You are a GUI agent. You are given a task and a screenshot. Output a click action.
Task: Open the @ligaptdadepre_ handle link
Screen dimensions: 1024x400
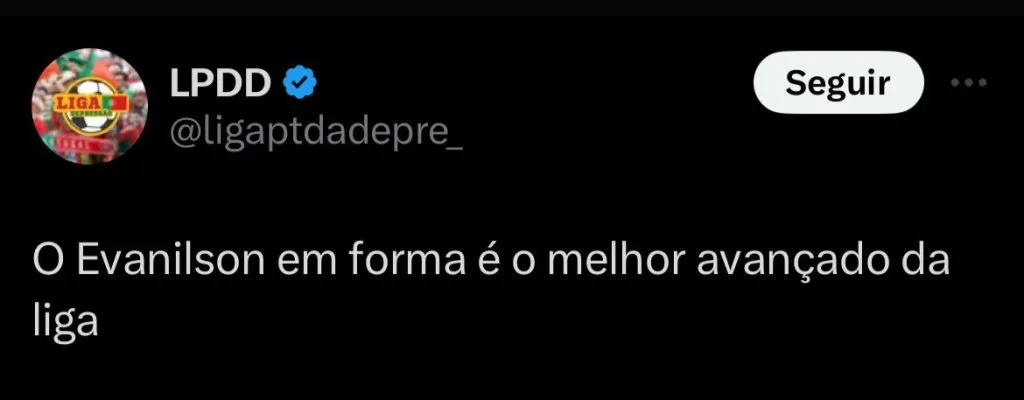coord(316,134)
